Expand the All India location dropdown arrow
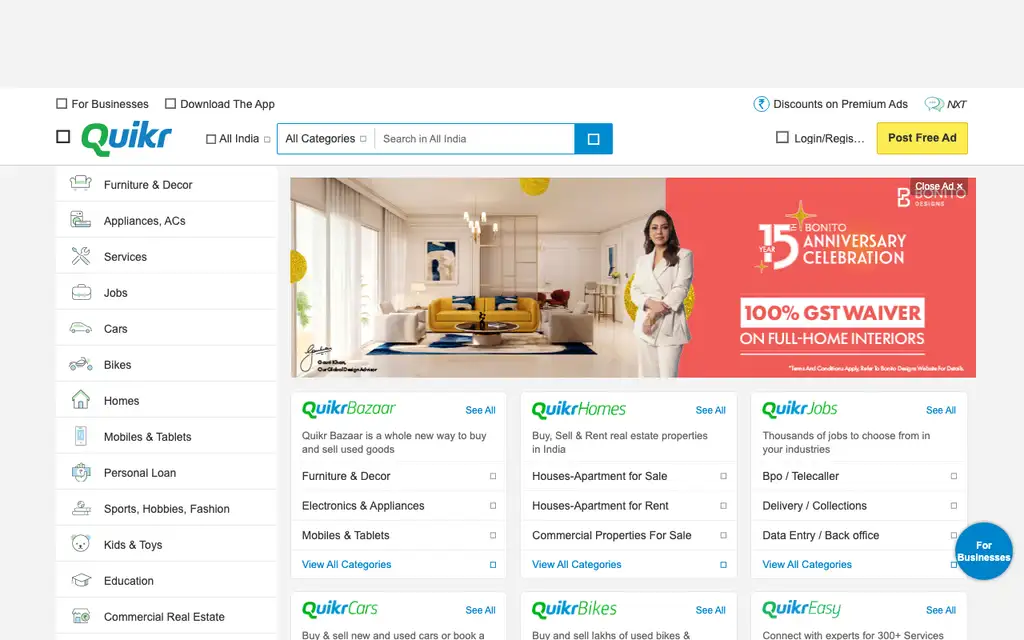 tap(267, 139)
